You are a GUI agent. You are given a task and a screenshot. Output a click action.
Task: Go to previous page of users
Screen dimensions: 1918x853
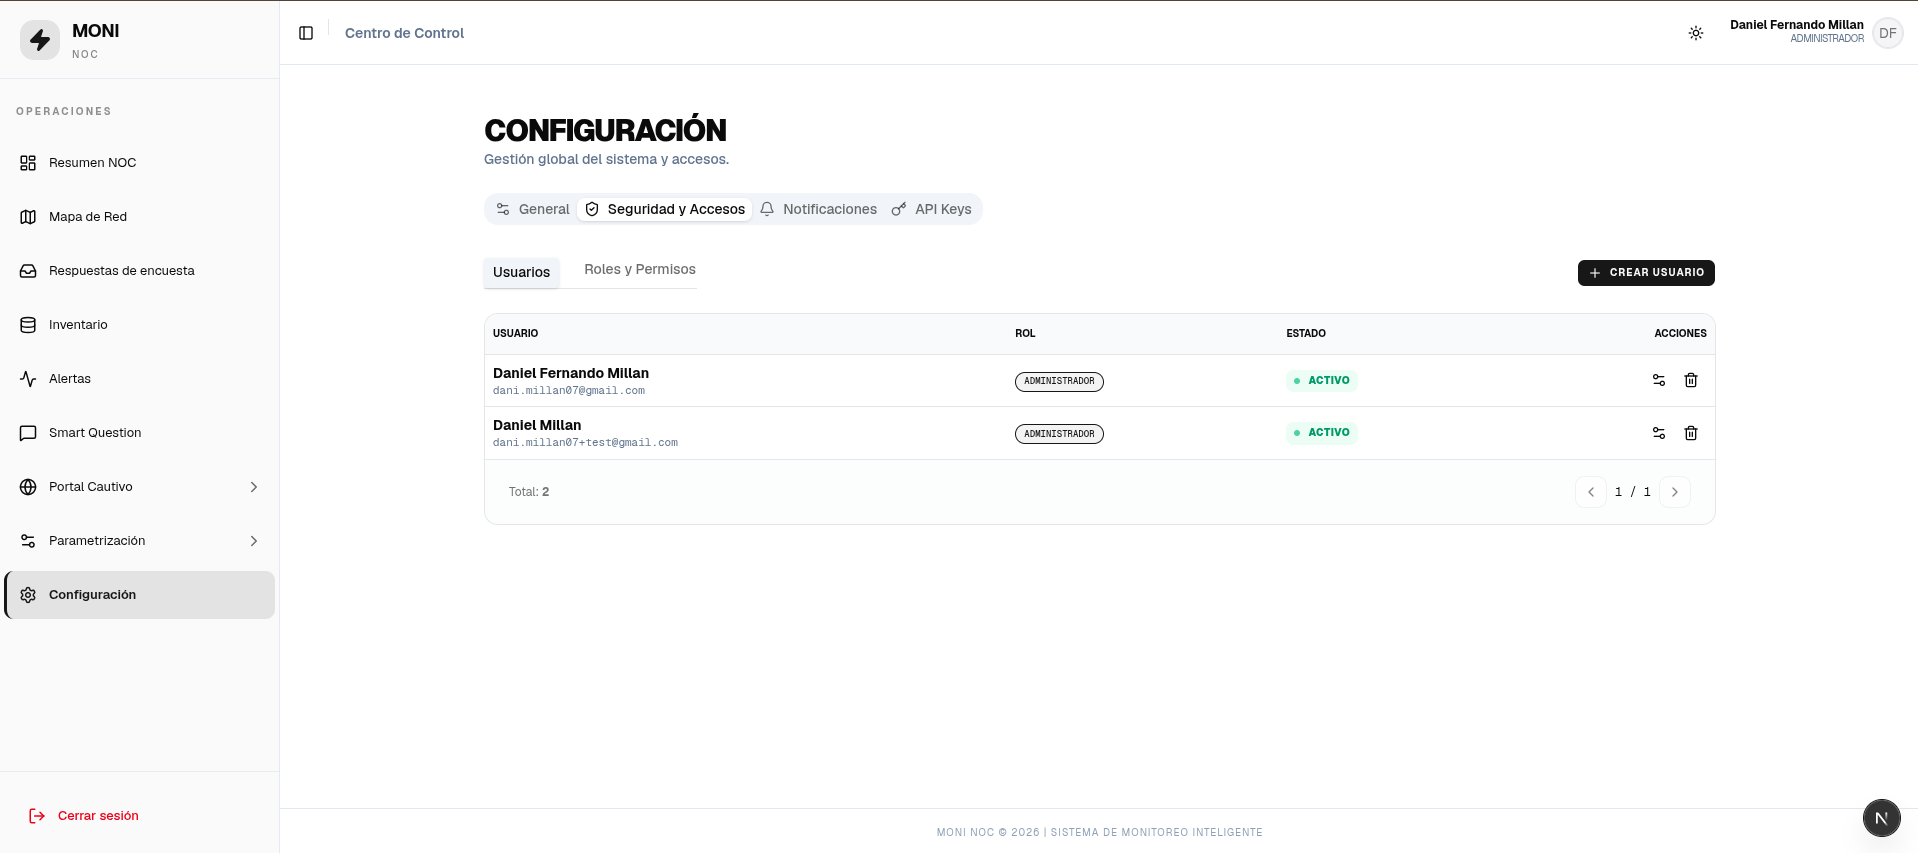pyautogui.click(x=1591, y=492)
